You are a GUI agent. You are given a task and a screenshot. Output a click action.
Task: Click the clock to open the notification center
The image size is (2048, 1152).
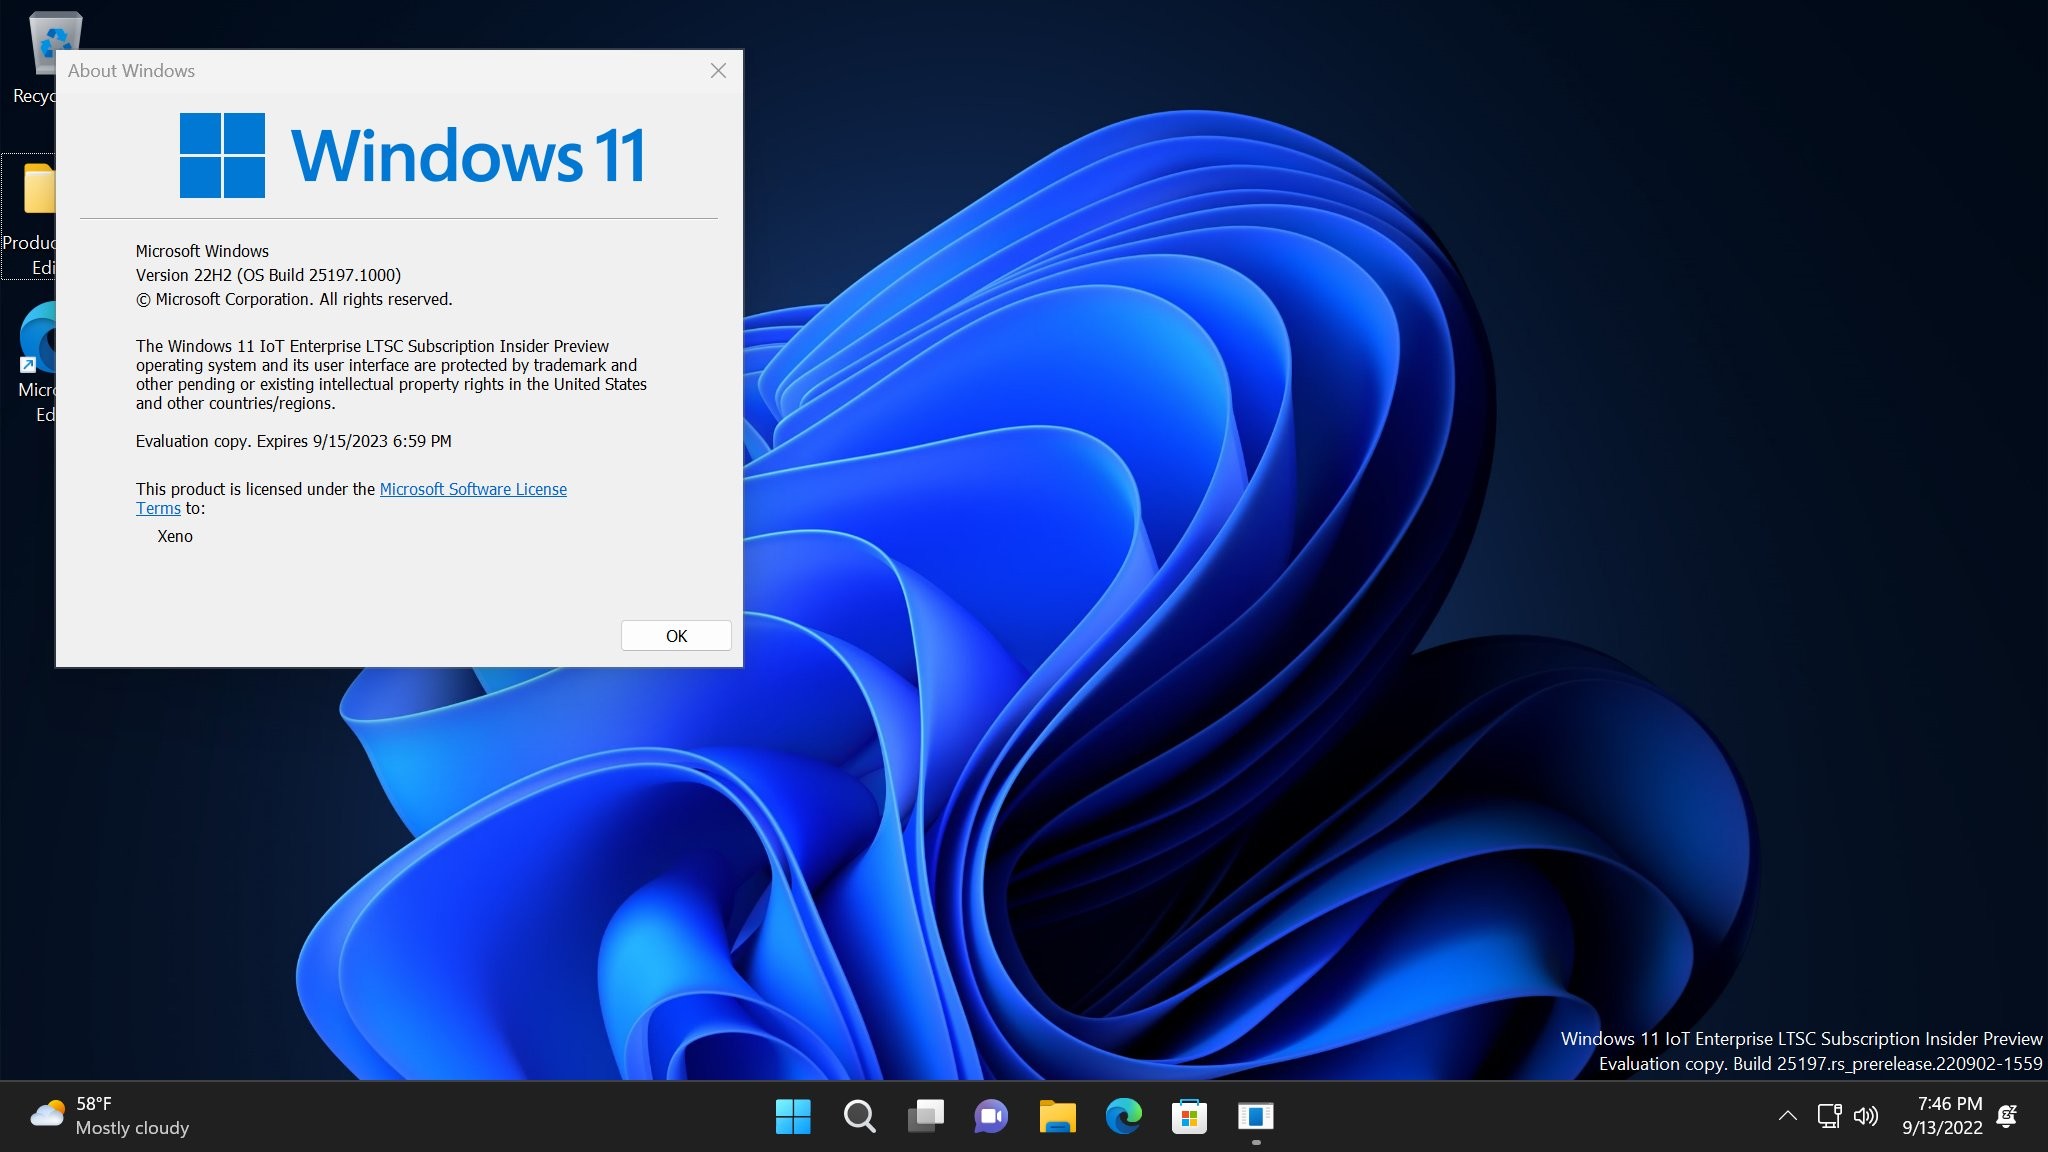coord(1944,1116)
